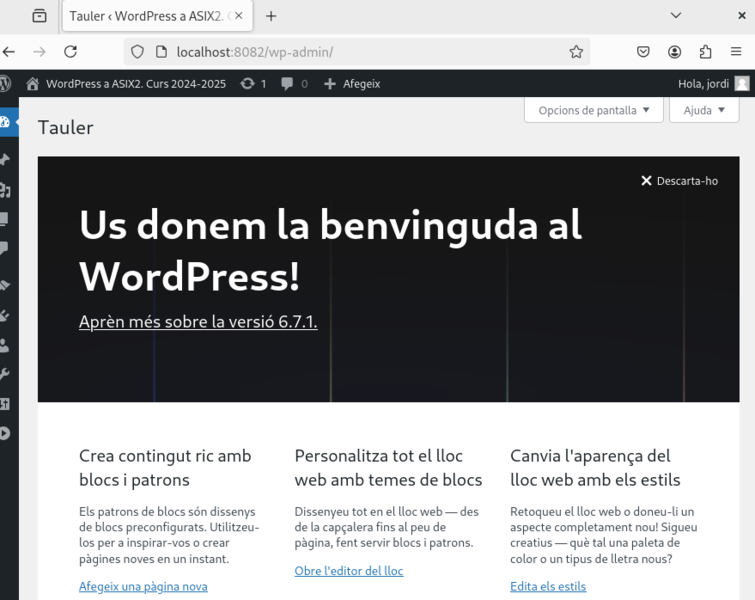
Task: Click the Us donem la benvinguda heading
Action: point(331,251)
